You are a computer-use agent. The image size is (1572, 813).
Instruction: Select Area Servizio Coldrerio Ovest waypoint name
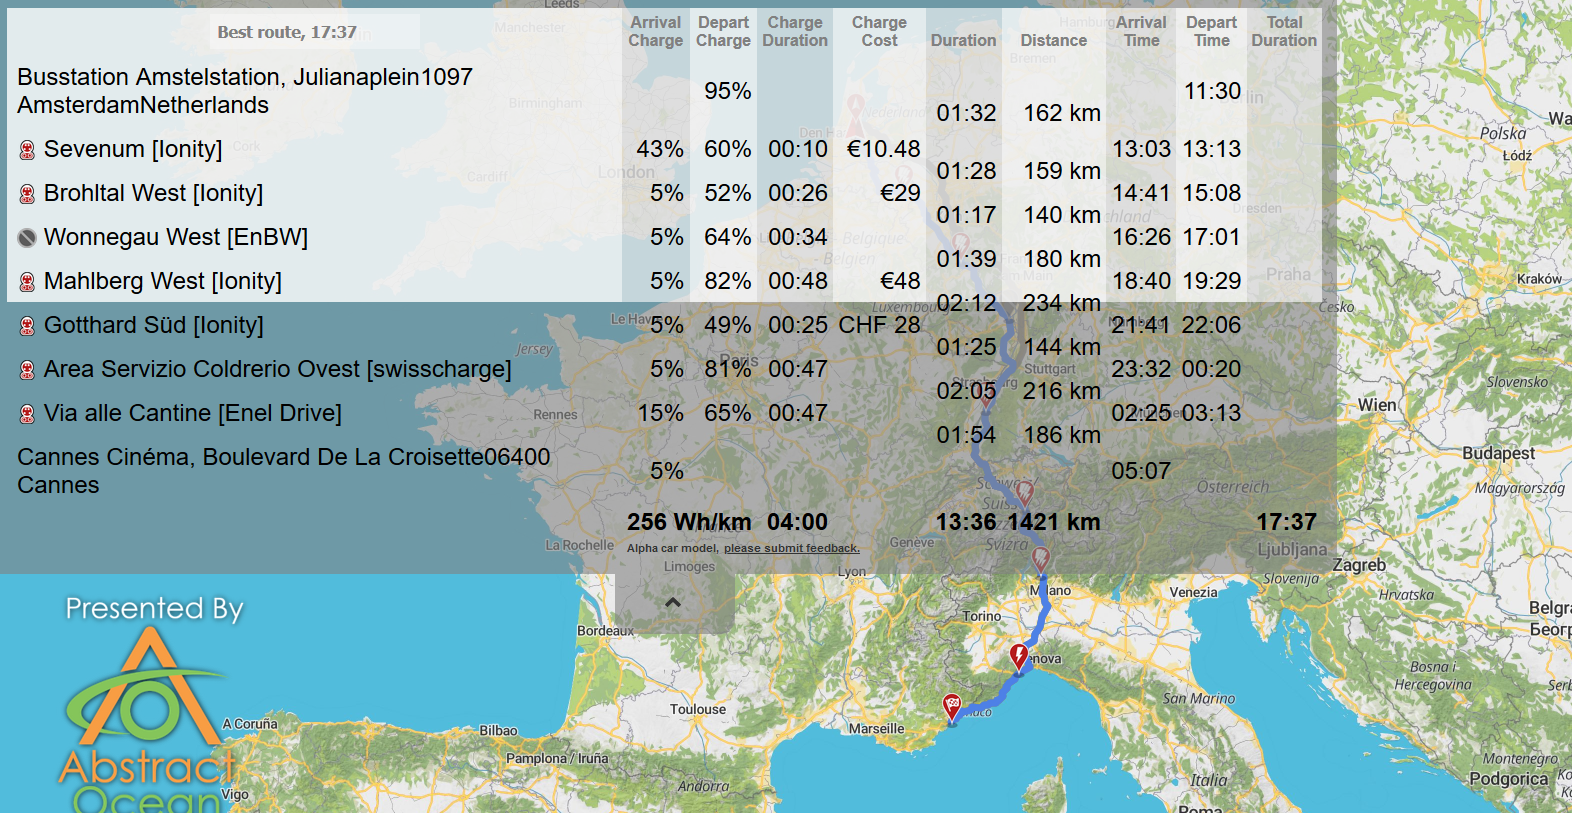[278, 369]
